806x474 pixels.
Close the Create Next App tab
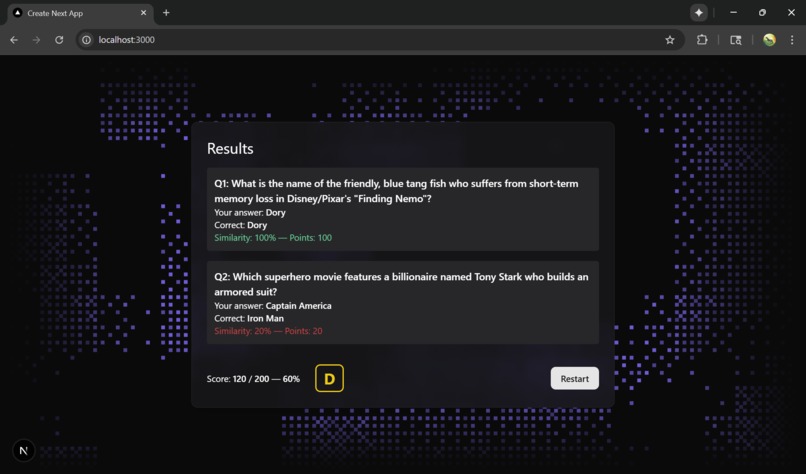click(143, 13)
